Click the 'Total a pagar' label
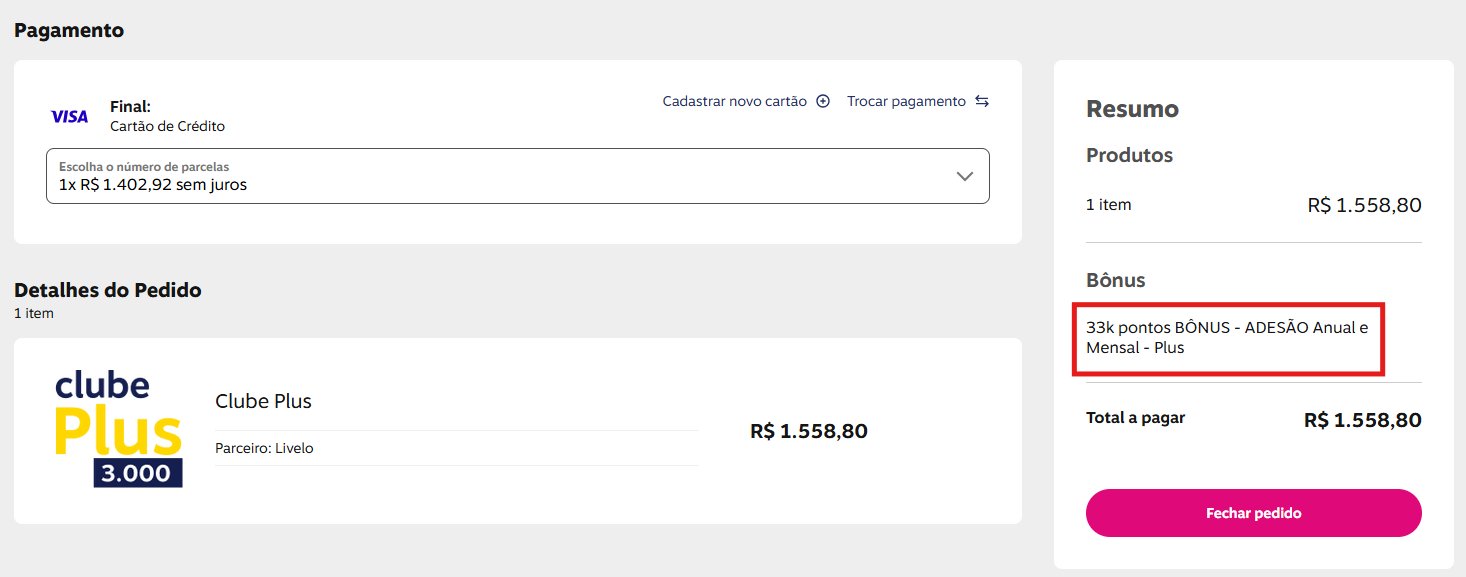Screen dimensions: 1466x577 (1135, 418)
